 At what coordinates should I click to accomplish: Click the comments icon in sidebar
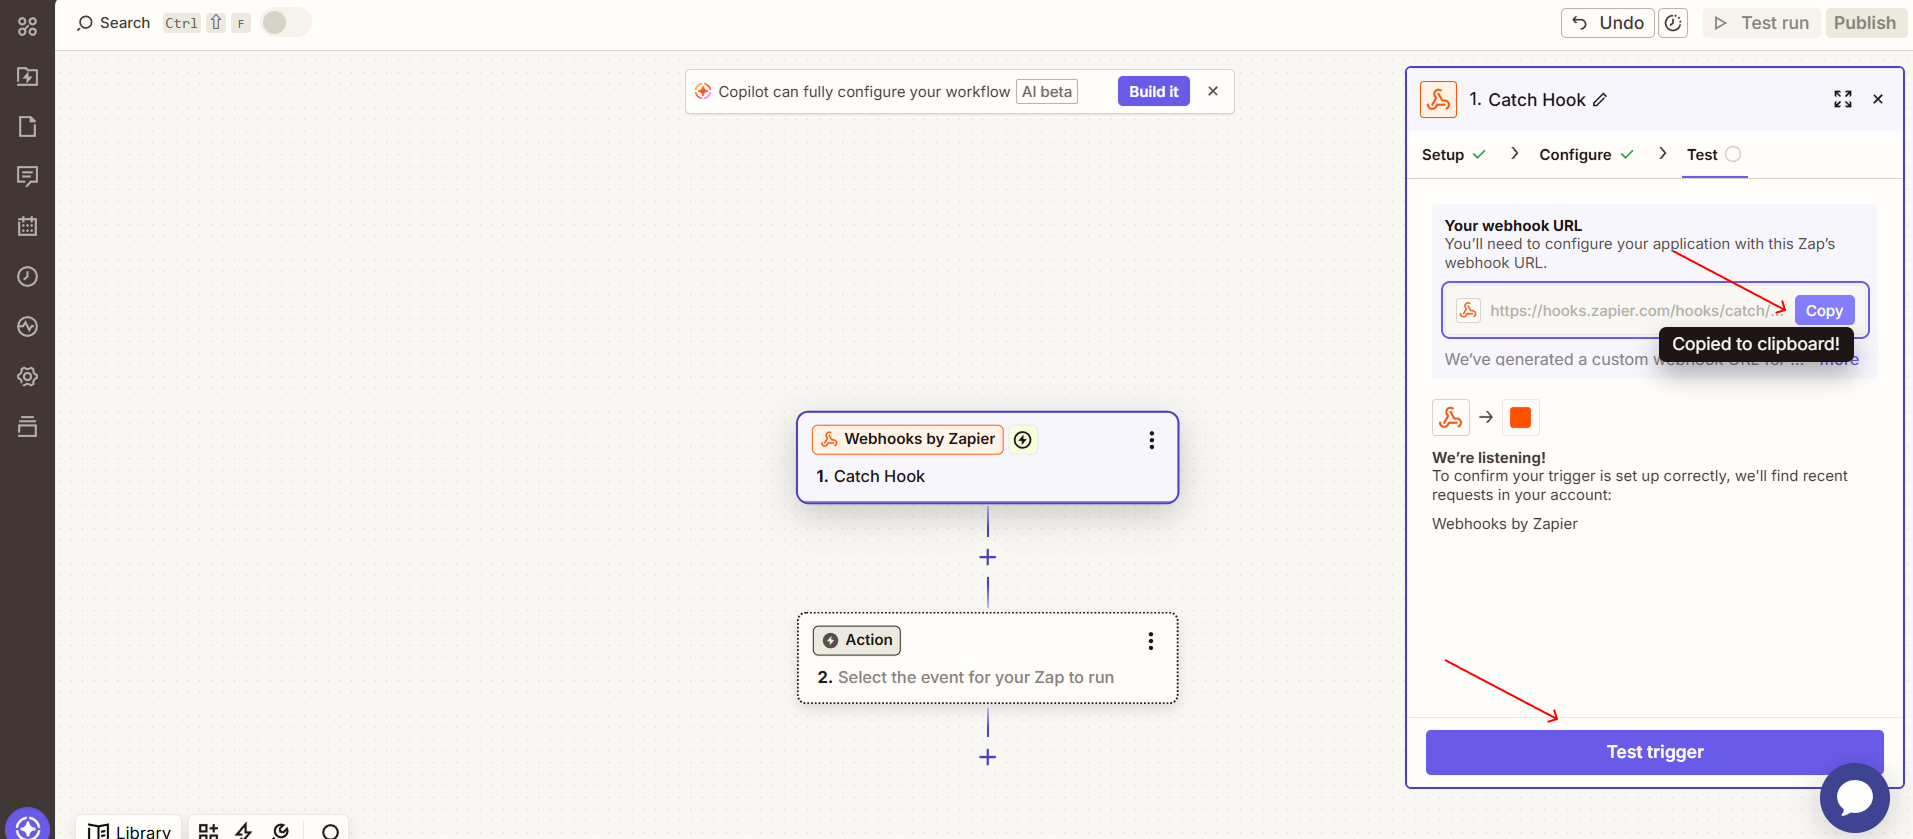pos(27,177)
